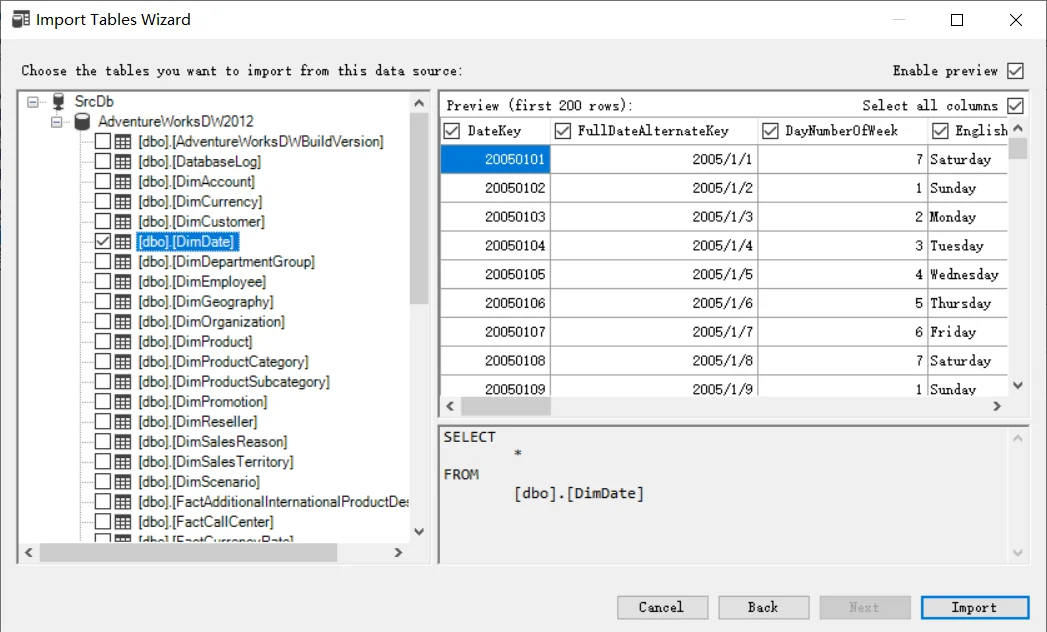Select the [dbo].[DimSalesTerritory] table row
Image resolution: width=1047 pixels, height=632 pixels.
point(216,462)
